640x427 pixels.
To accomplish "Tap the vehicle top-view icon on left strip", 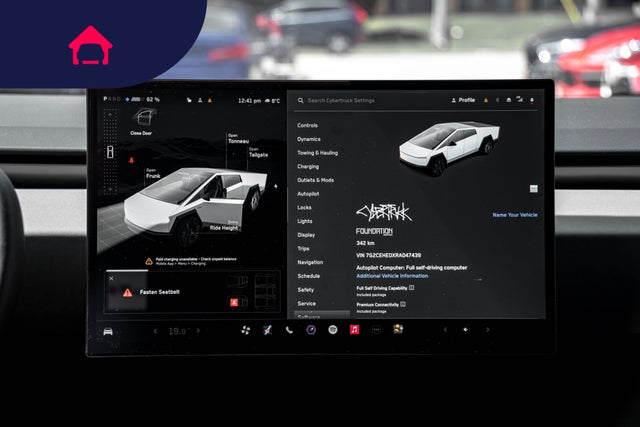I will pos(110,152).
